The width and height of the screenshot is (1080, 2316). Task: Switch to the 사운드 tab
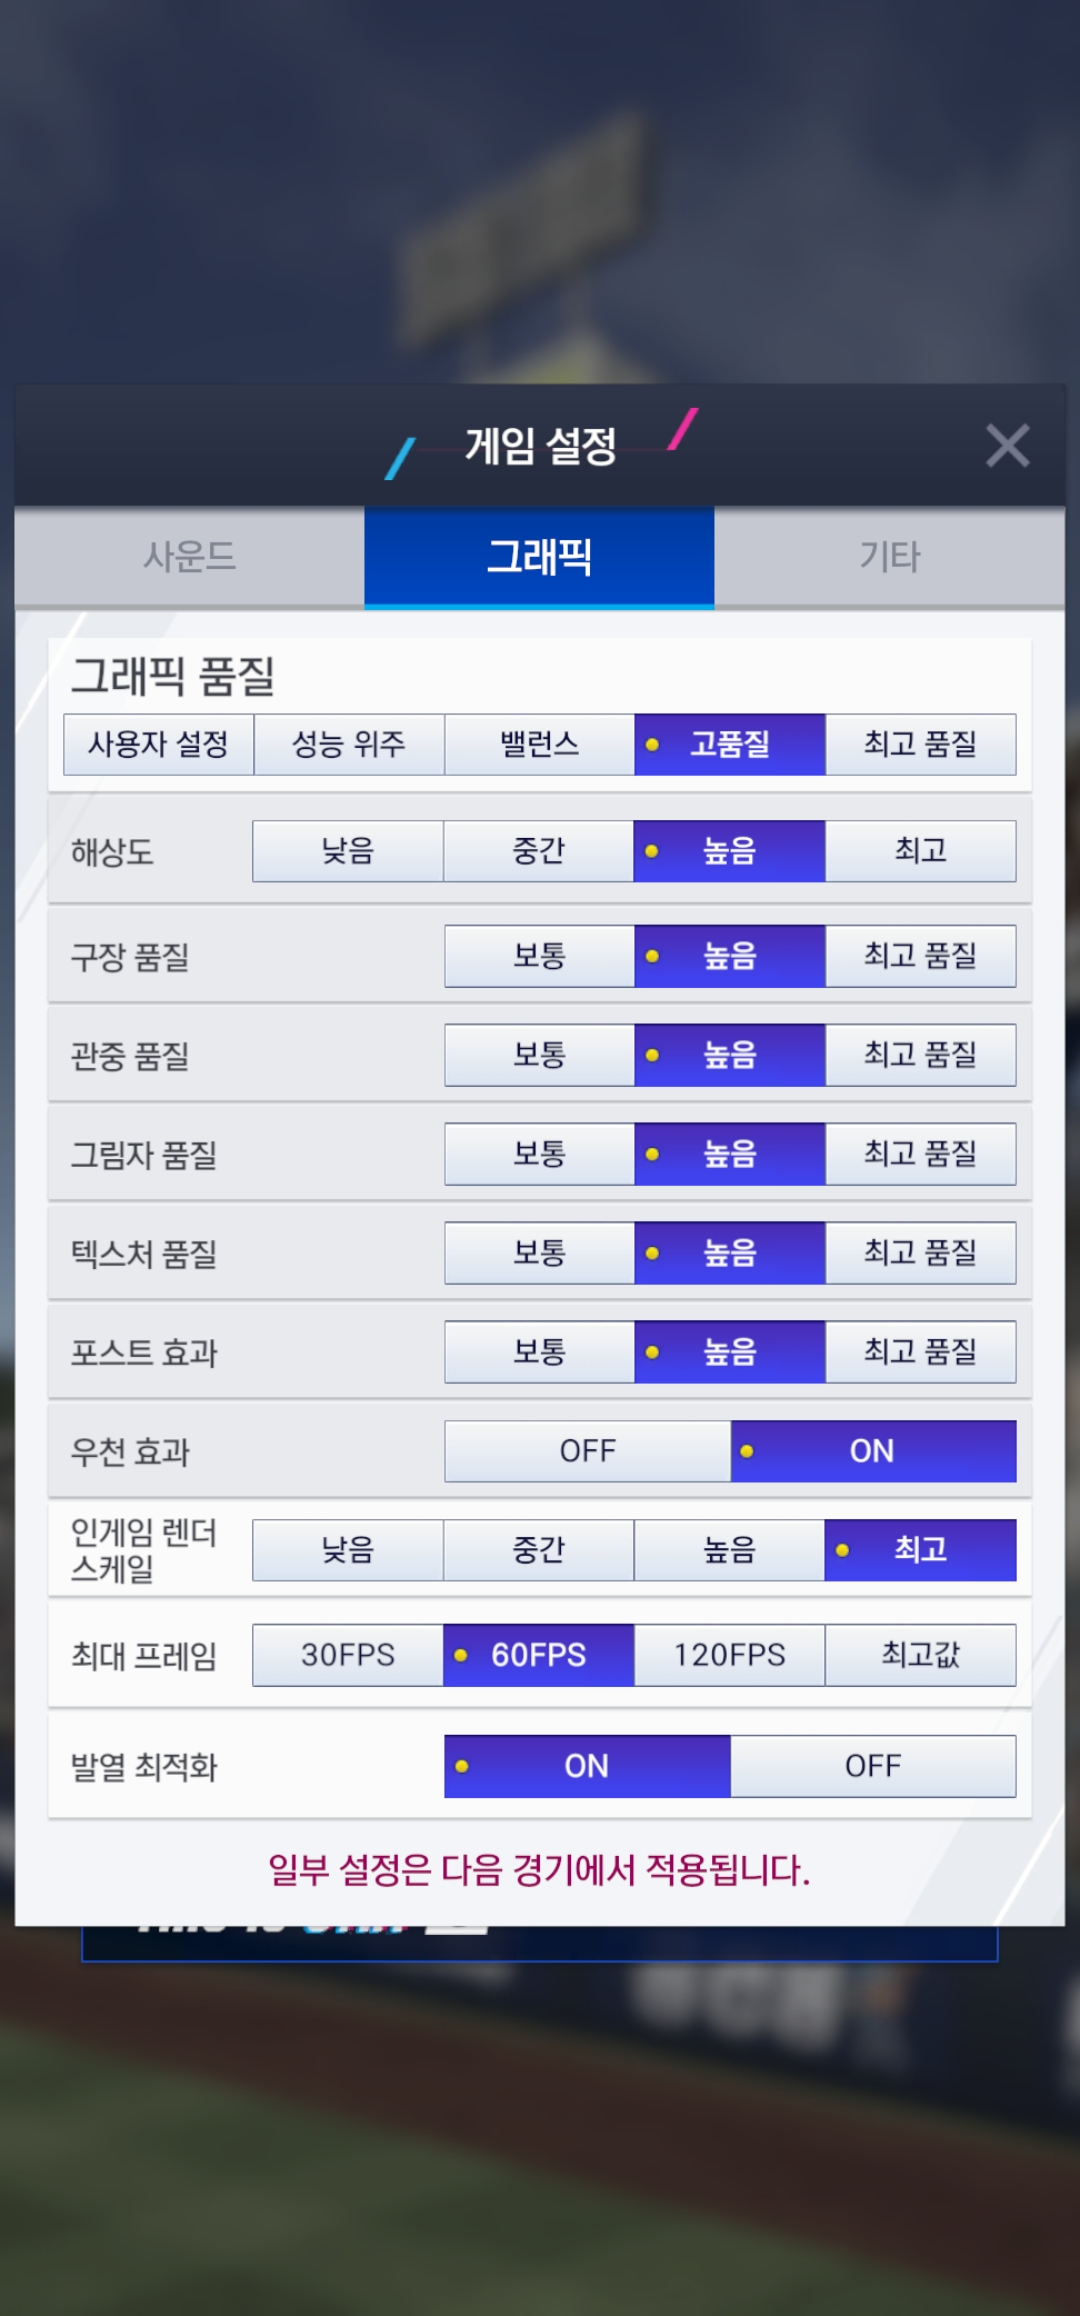tap(189, 557)
